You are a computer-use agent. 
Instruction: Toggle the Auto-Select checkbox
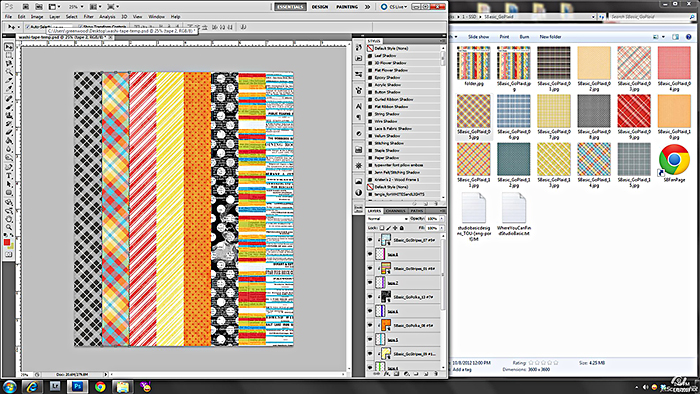(28, 27)
